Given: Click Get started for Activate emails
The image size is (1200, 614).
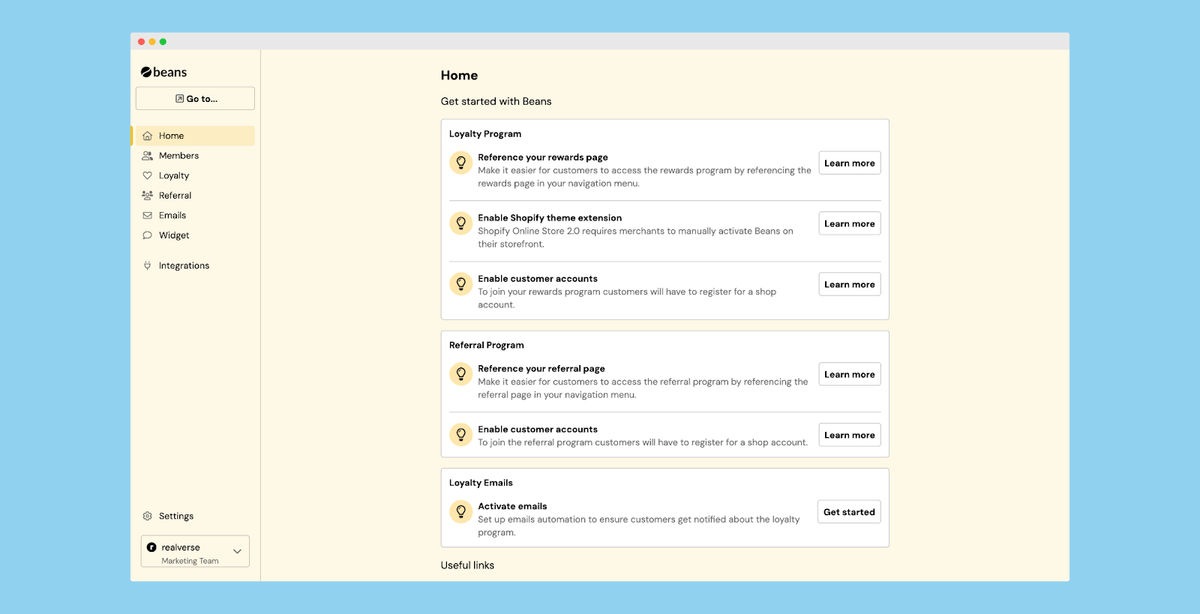Looking at the screenshot, I should point(849,512).
